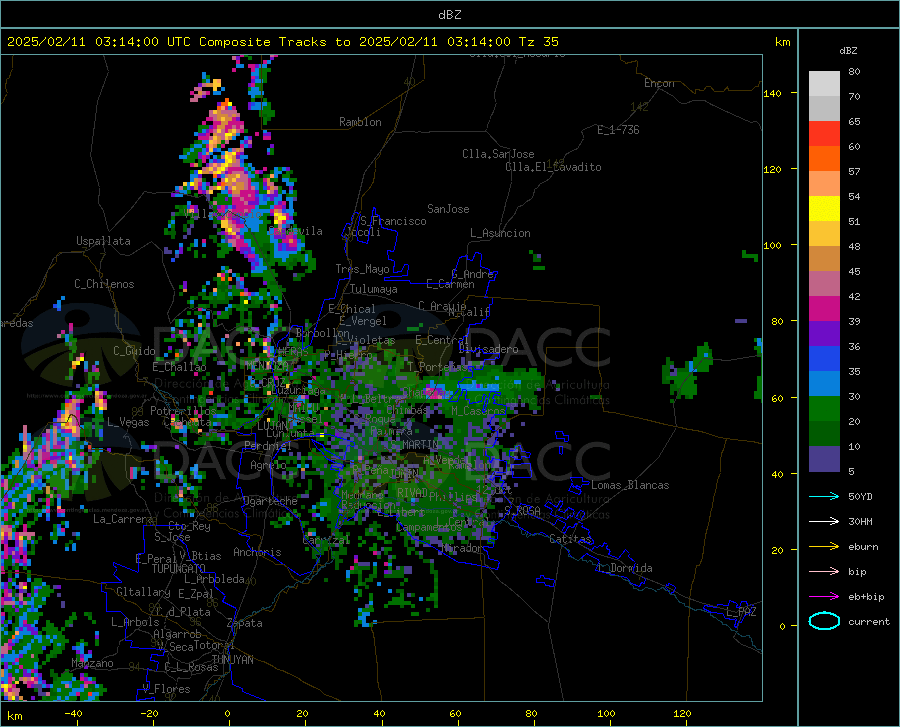Click the bip pink arrow legend icon
The width and height of the screenshot is (900, 727).
point(824,572)
